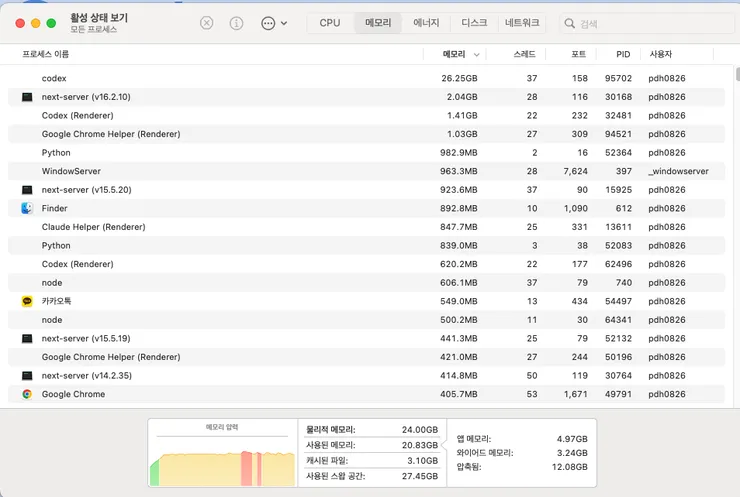Switch to the CPU tab
The width and height of the screenshot is (740, 497).
tap(330, 23)
